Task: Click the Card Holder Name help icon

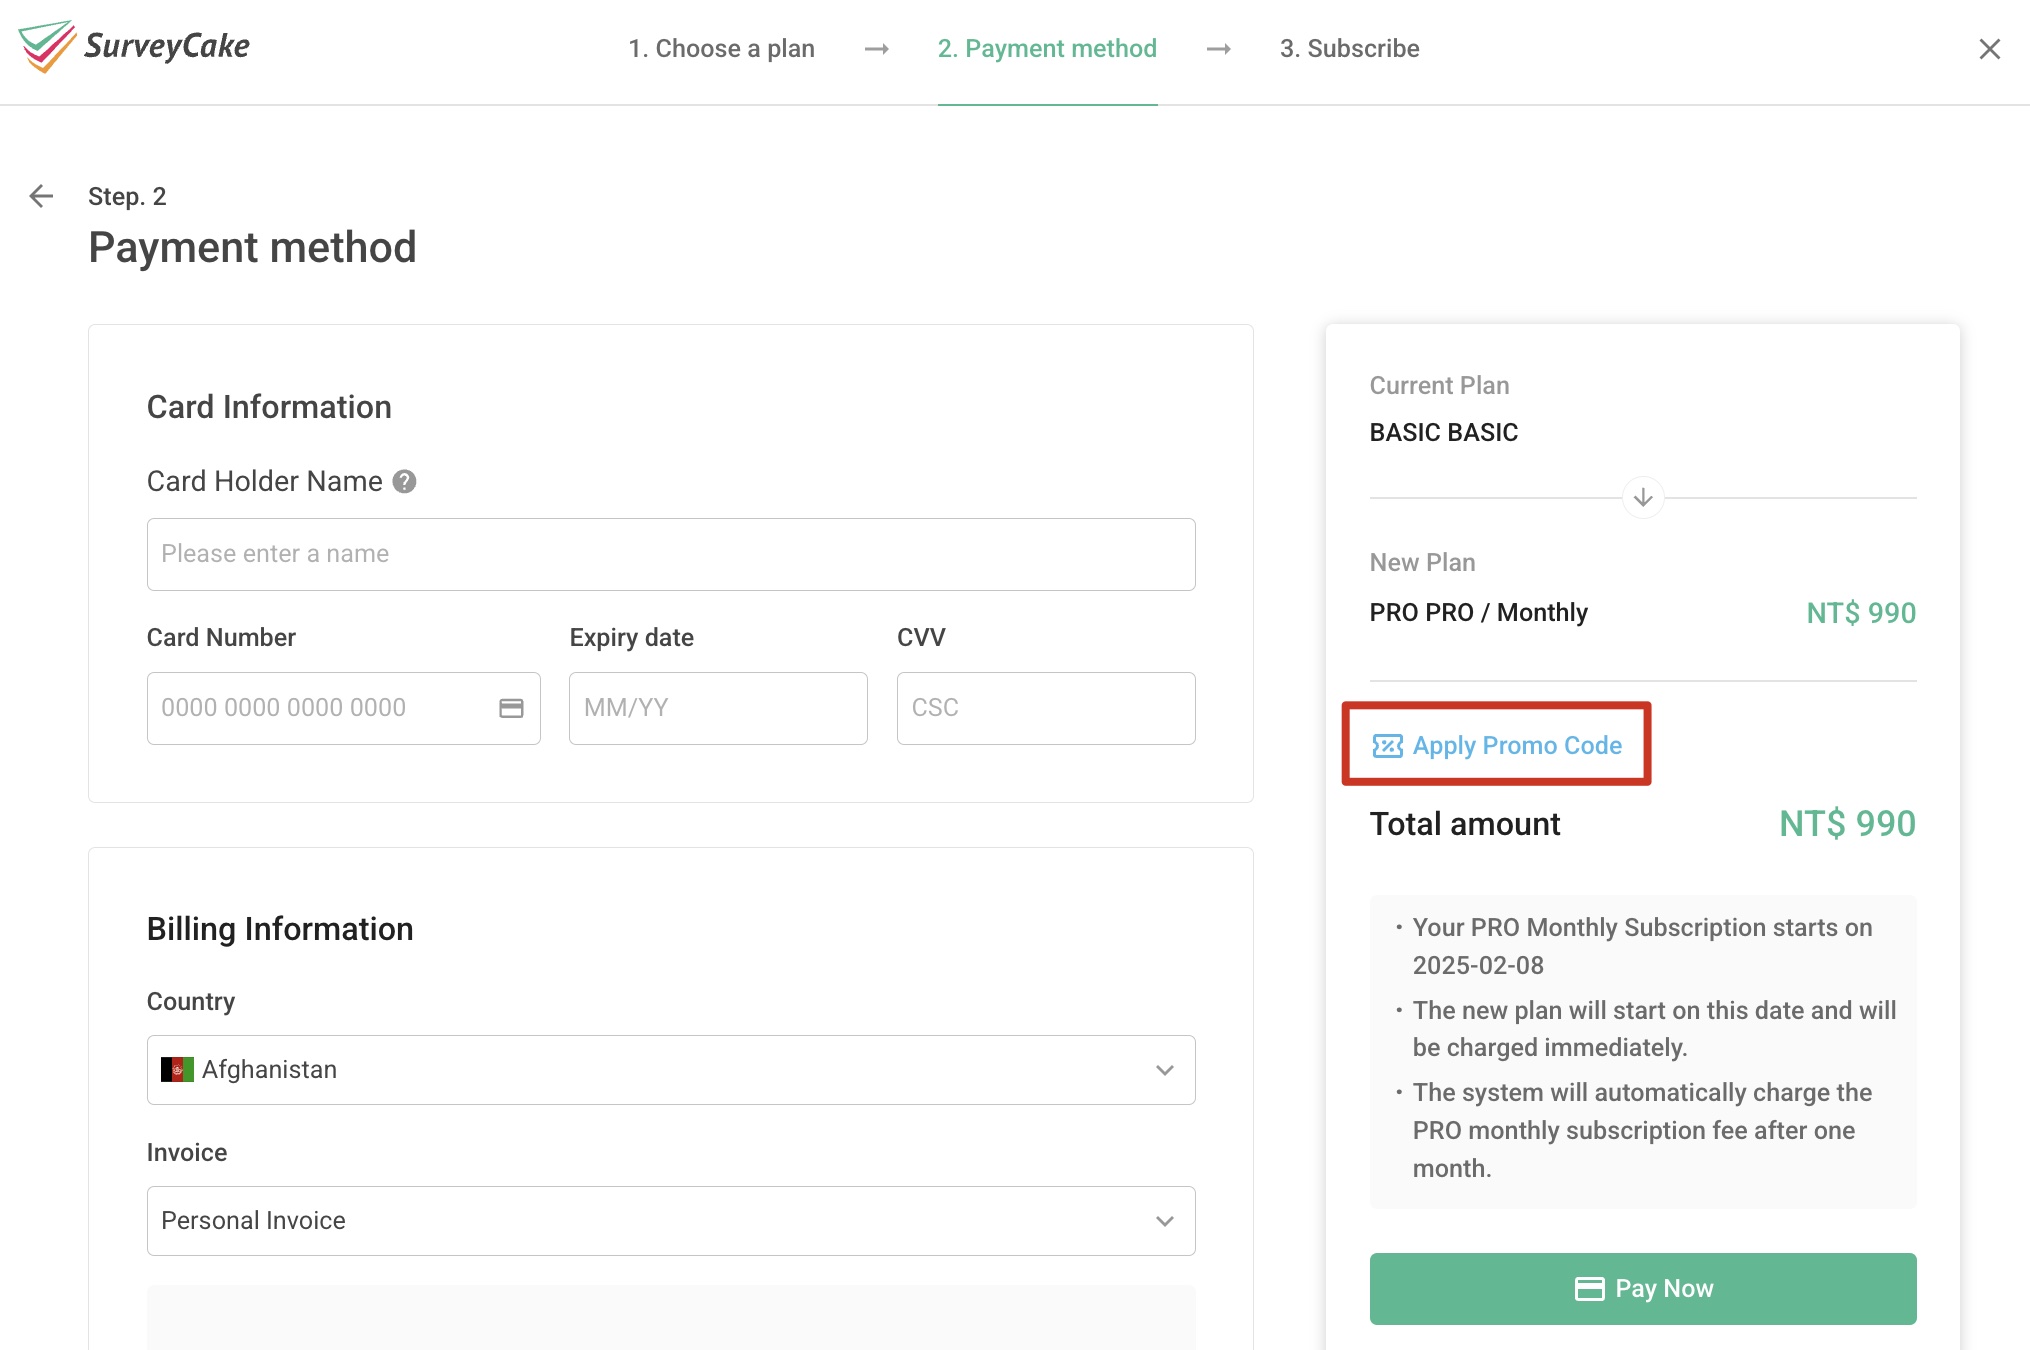Action: tap(404, 482)
